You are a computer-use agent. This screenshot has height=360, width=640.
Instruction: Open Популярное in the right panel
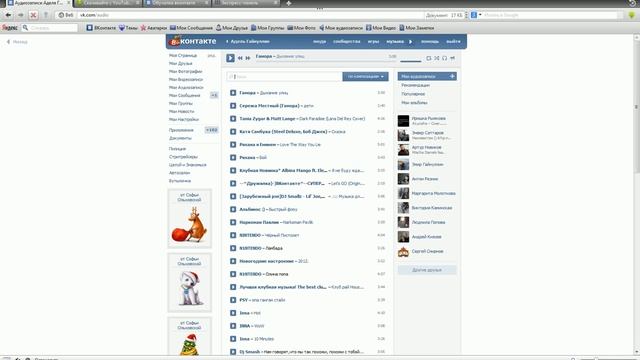click(413, 94)
